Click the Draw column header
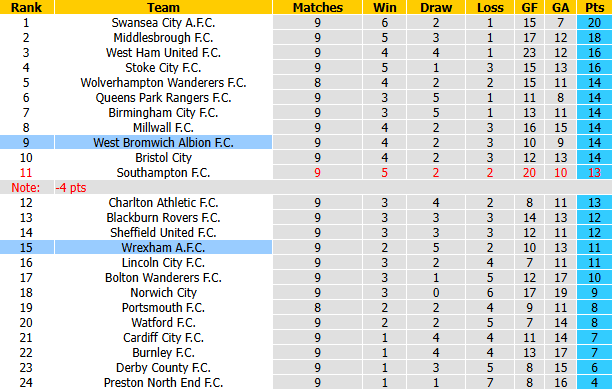 tap(436, 7)
